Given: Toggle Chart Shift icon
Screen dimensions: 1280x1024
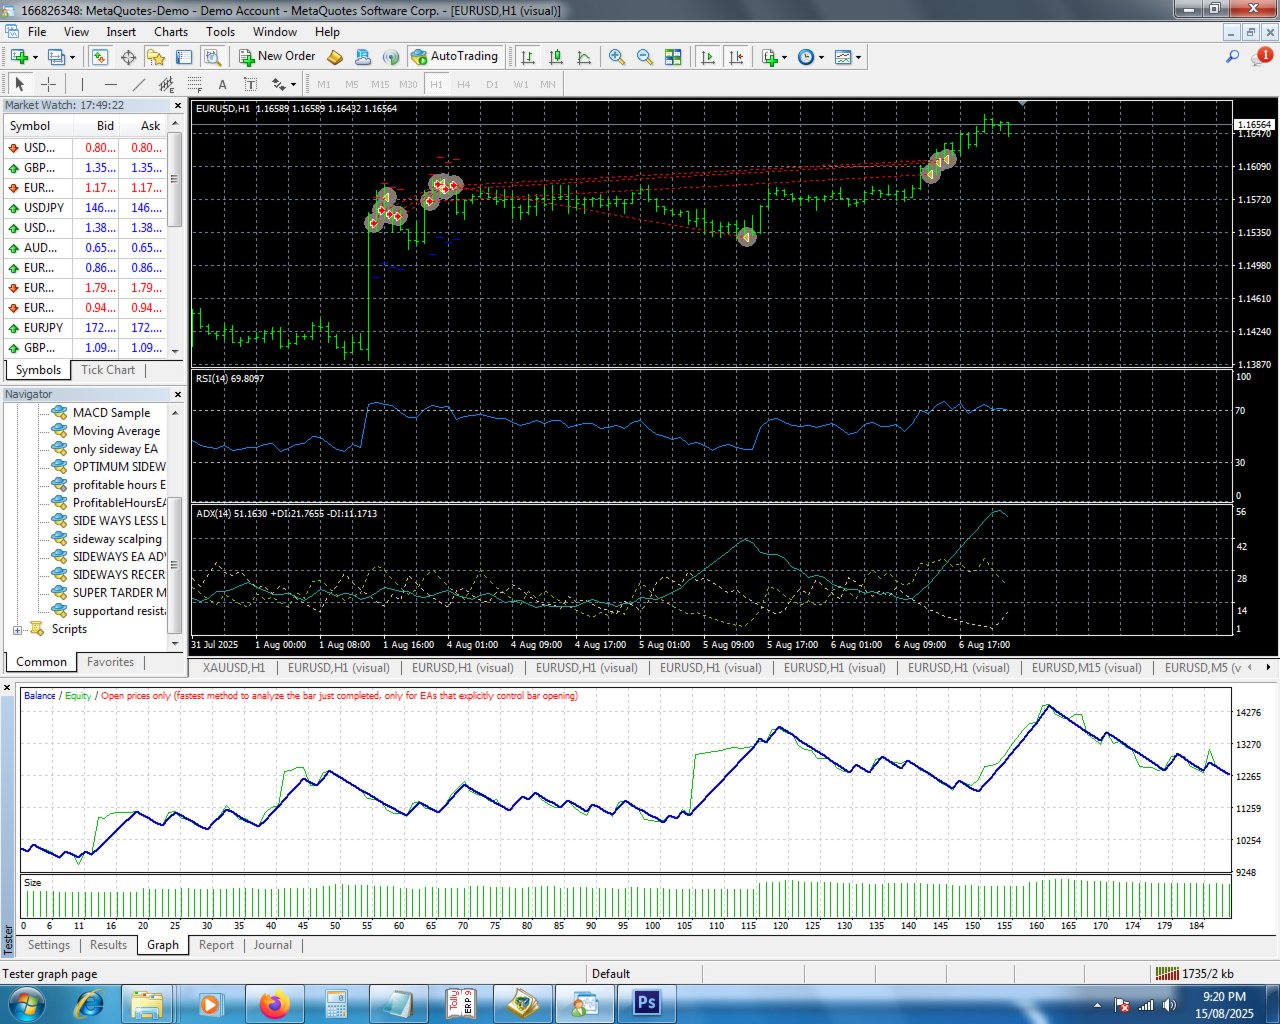Looking at the screenshot, I should tap(736, 57).
